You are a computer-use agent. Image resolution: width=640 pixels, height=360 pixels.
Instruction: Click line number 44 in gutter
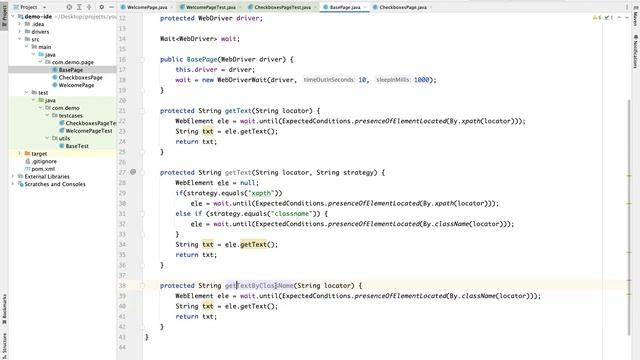coord(122,347)
